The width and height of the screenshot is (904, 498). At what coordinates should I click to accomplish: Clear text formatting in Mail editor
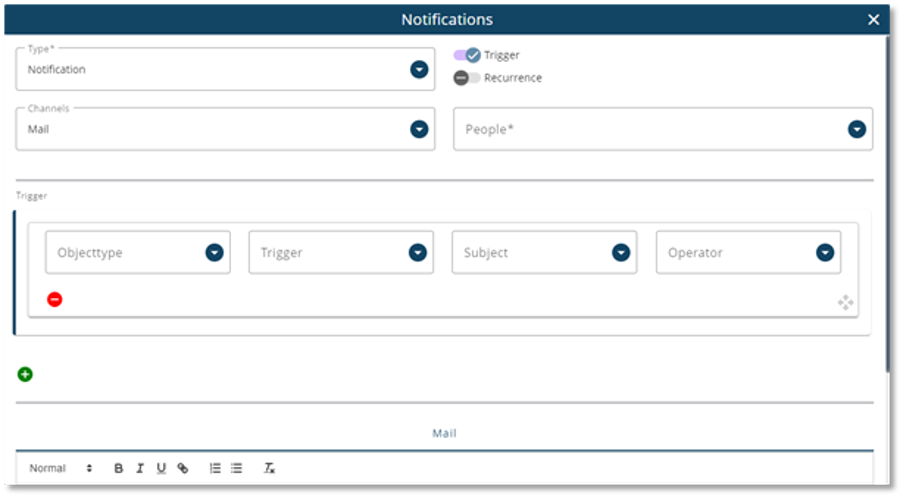tap(269, 469)
